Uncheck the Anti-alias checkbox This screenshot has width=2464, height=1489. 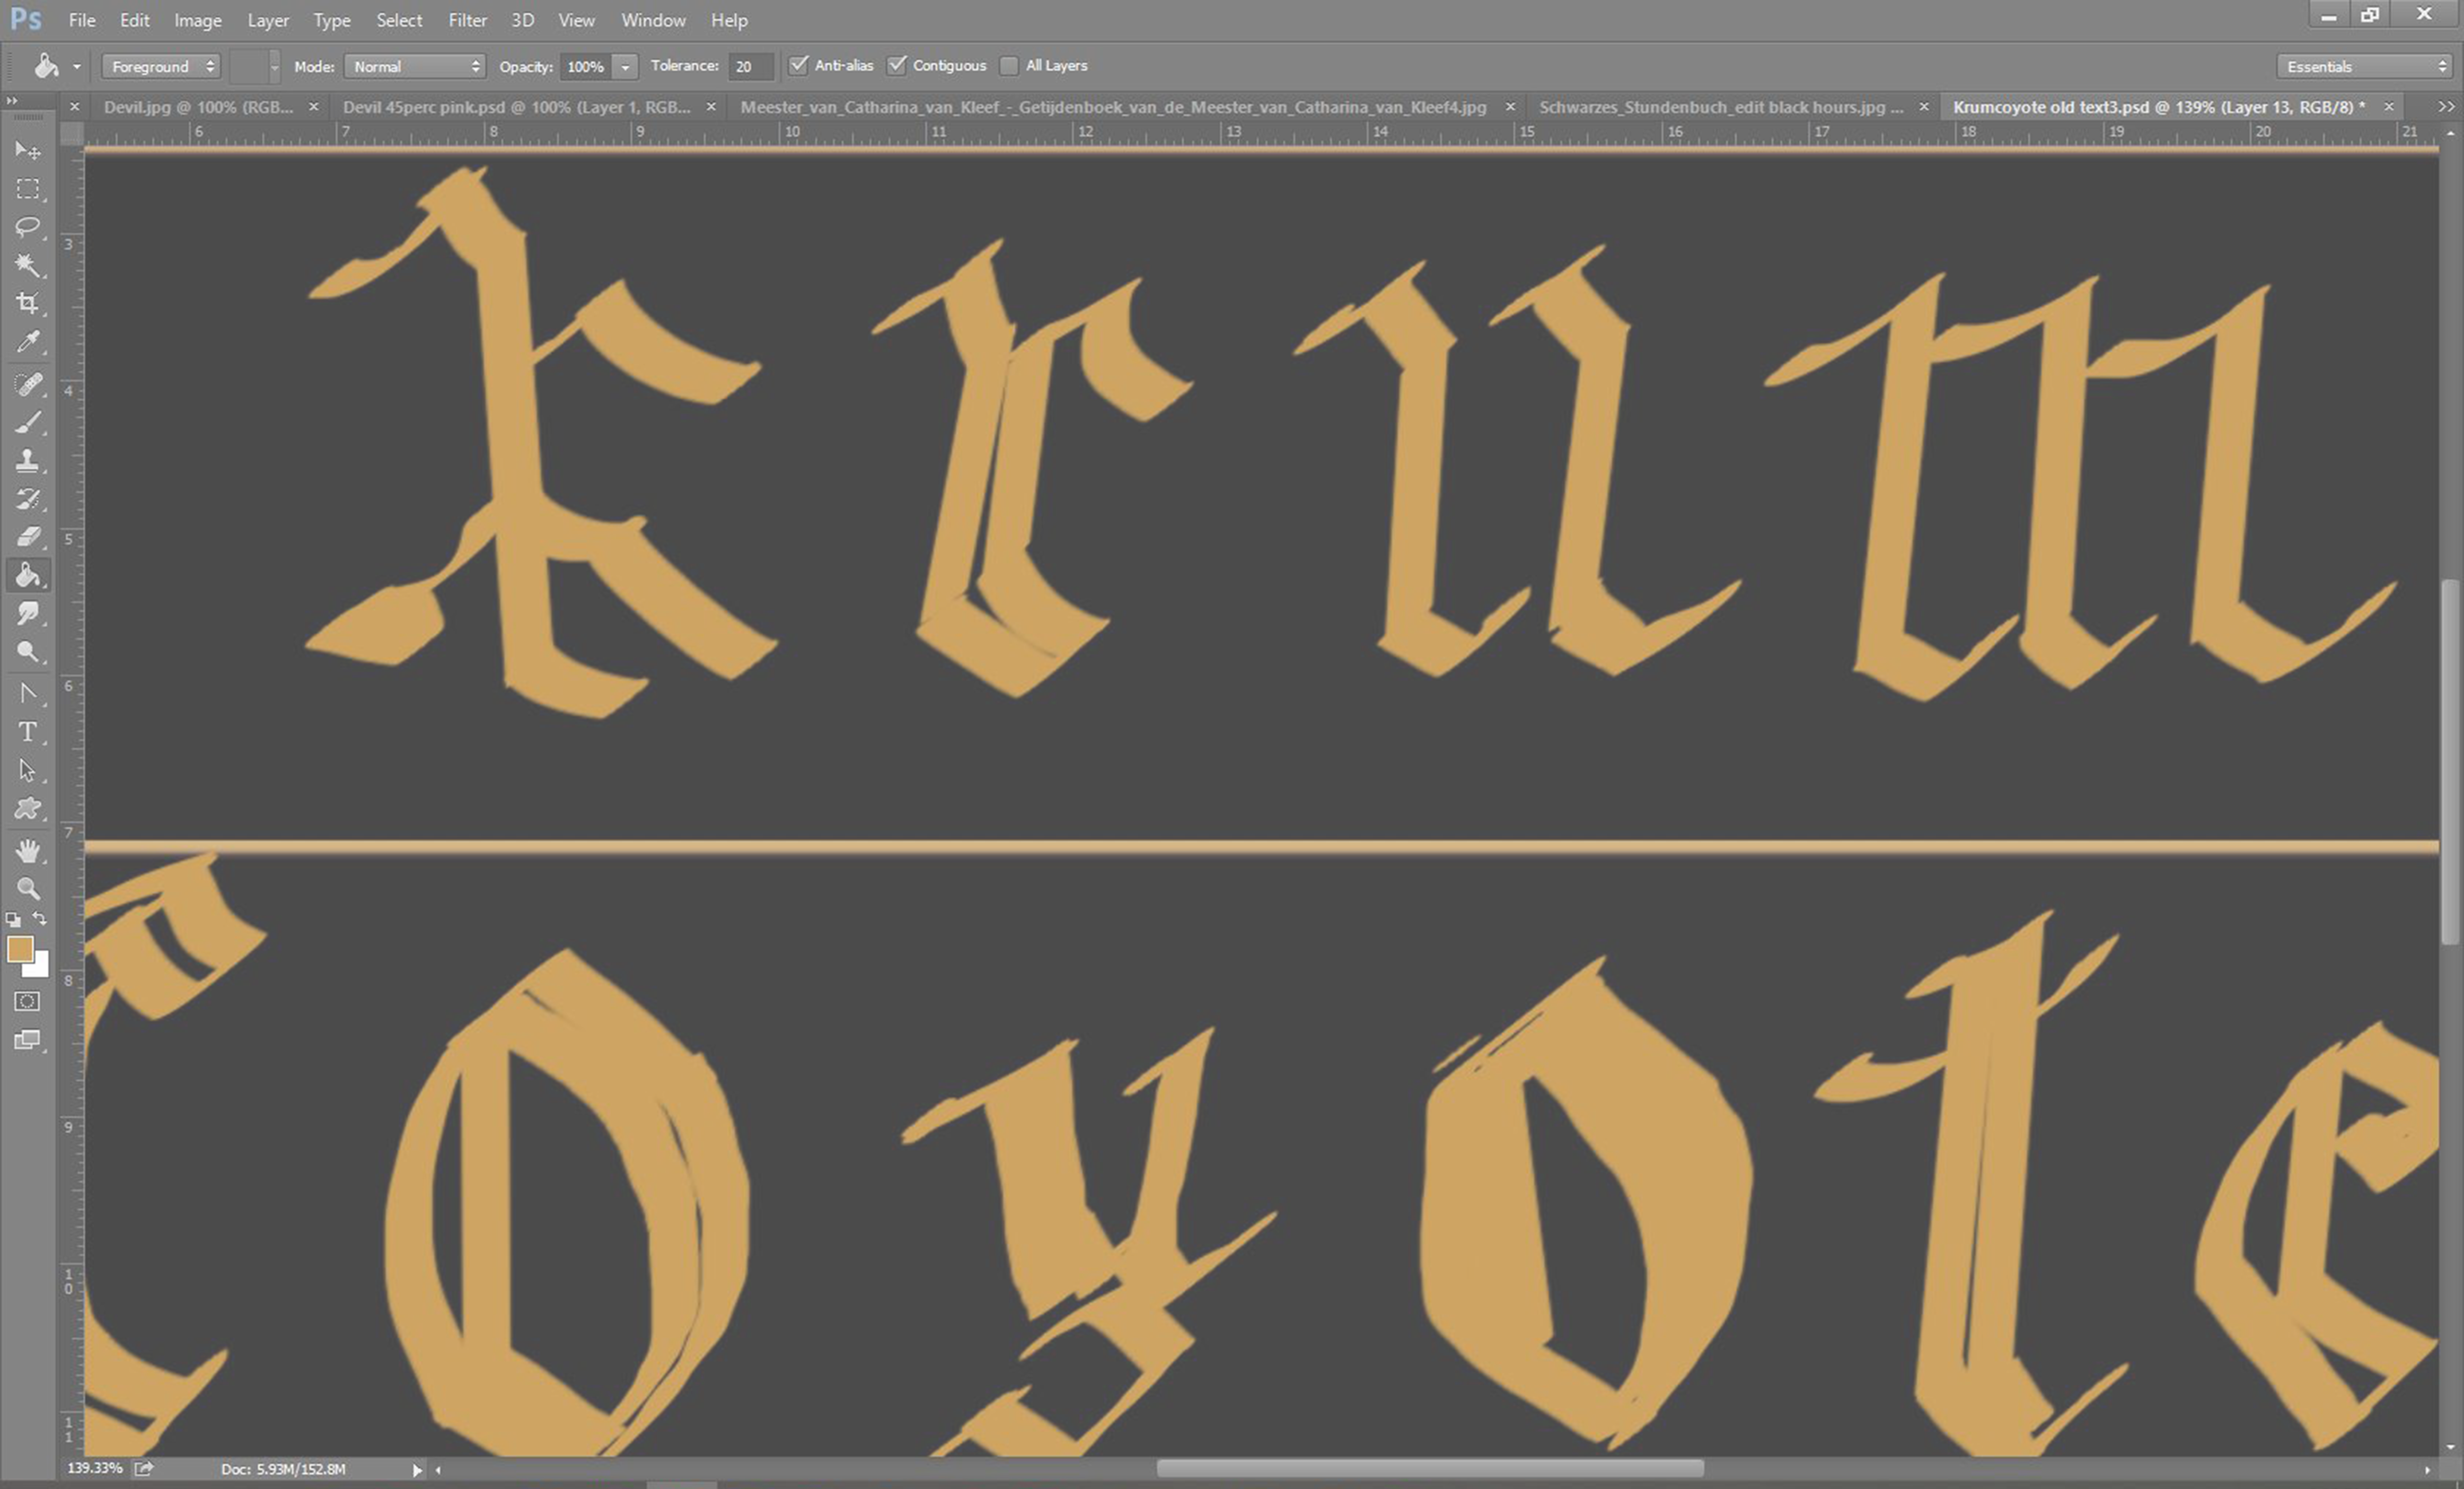coord(798,65)
